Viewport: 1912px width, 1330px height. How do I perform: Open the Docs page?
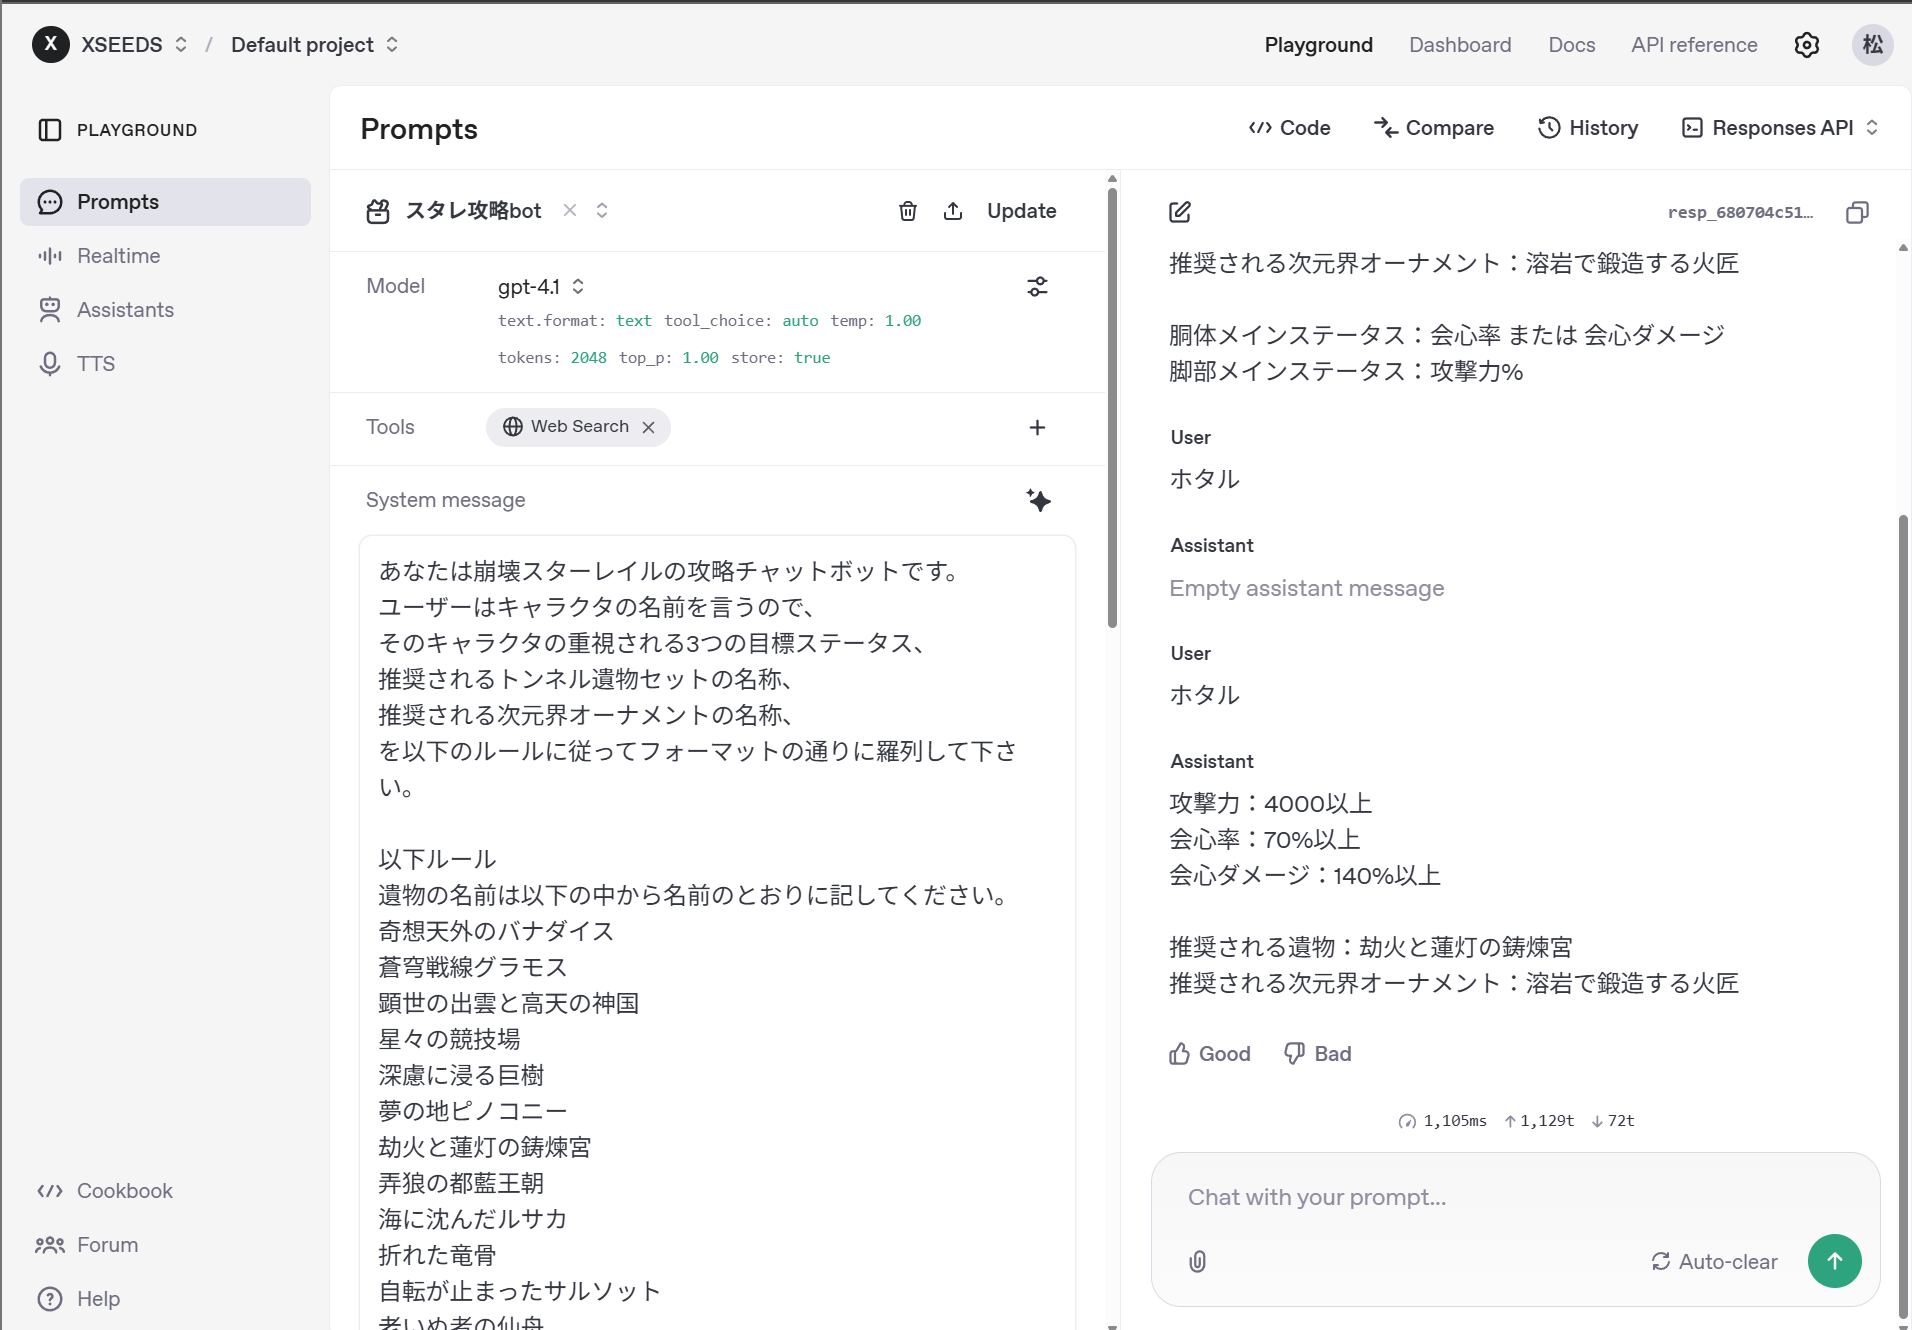pyautogui.click(x=1570, y=45)
